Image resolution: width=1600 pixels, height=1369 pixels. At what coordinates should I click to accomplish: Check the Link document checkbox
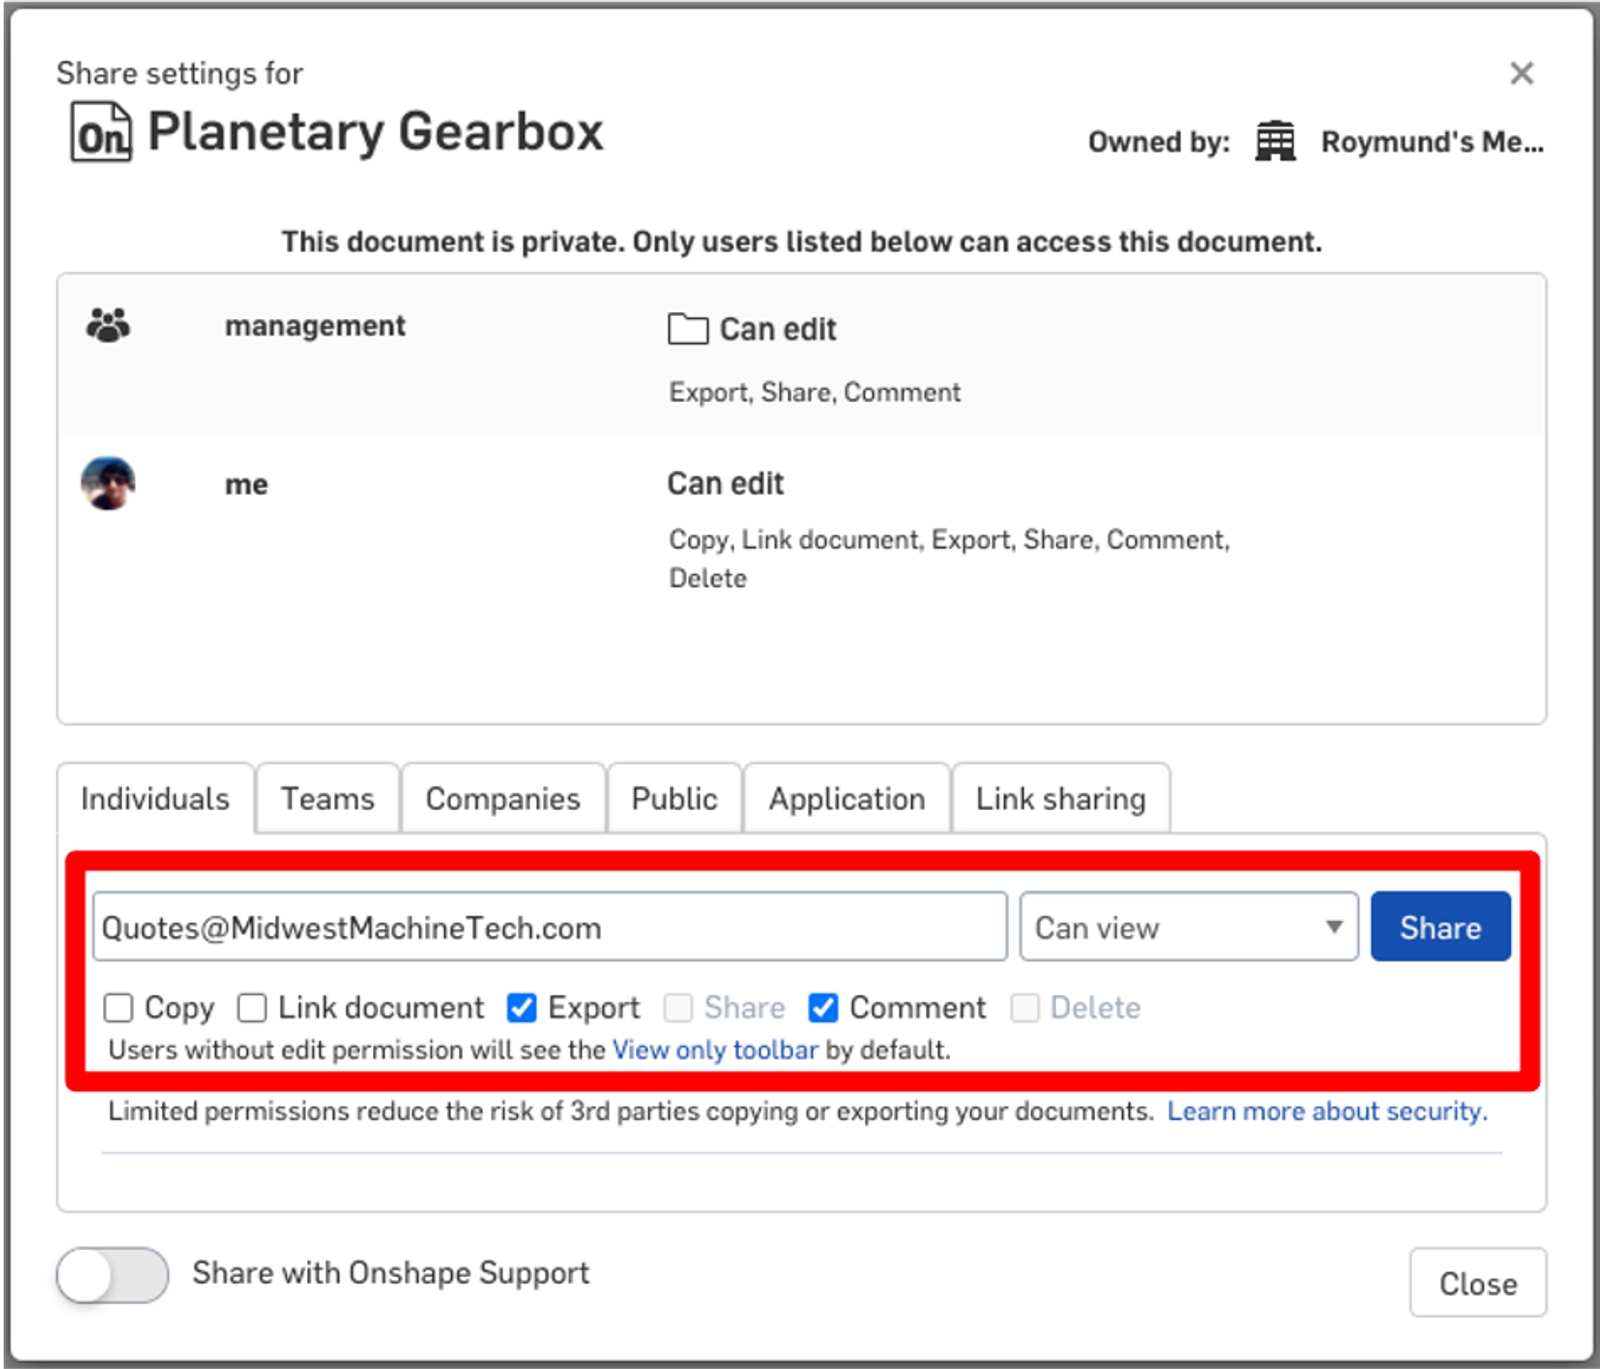click(252, 1008)
